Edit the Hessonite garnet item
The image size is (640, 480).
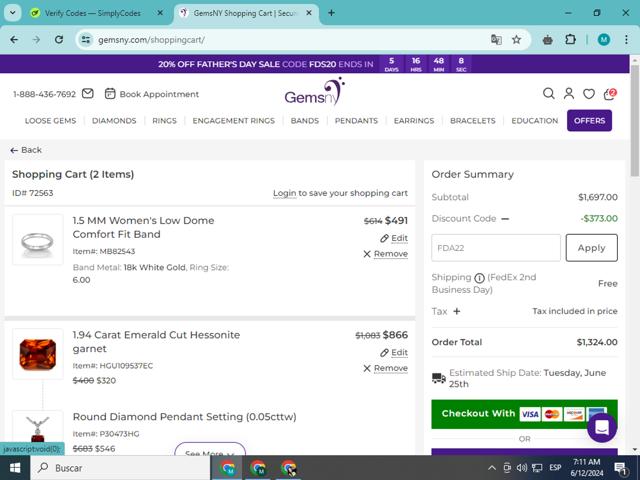[x=399, y=353]
